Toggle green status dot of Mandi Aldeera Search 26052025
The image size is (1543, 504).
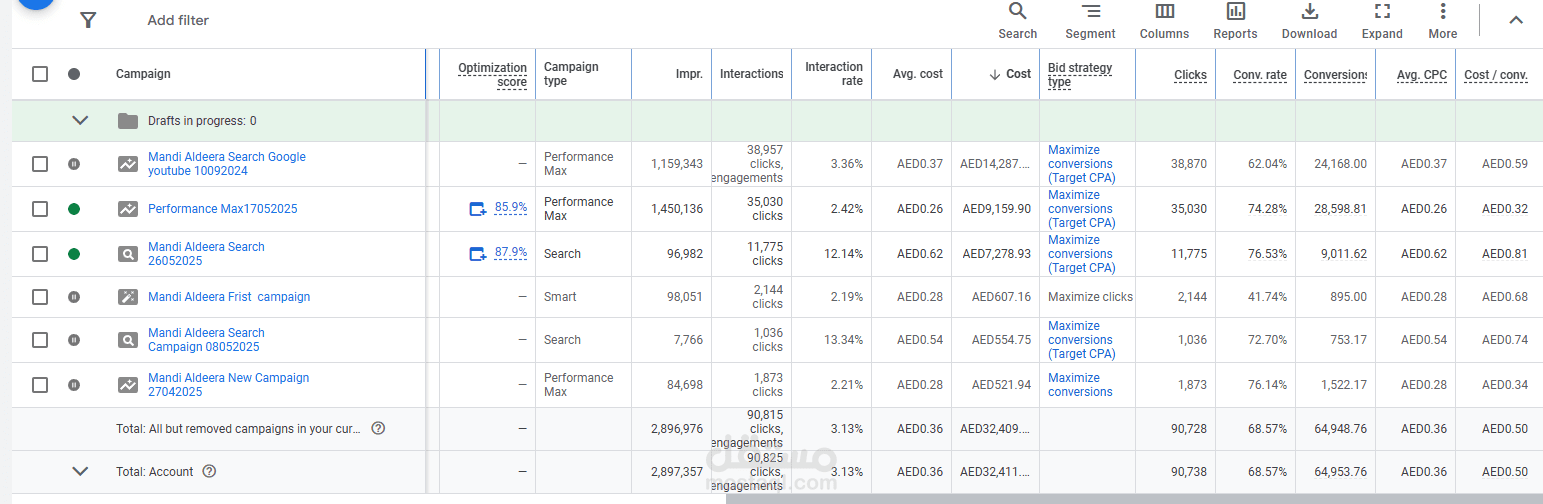[x=74, y=254]
